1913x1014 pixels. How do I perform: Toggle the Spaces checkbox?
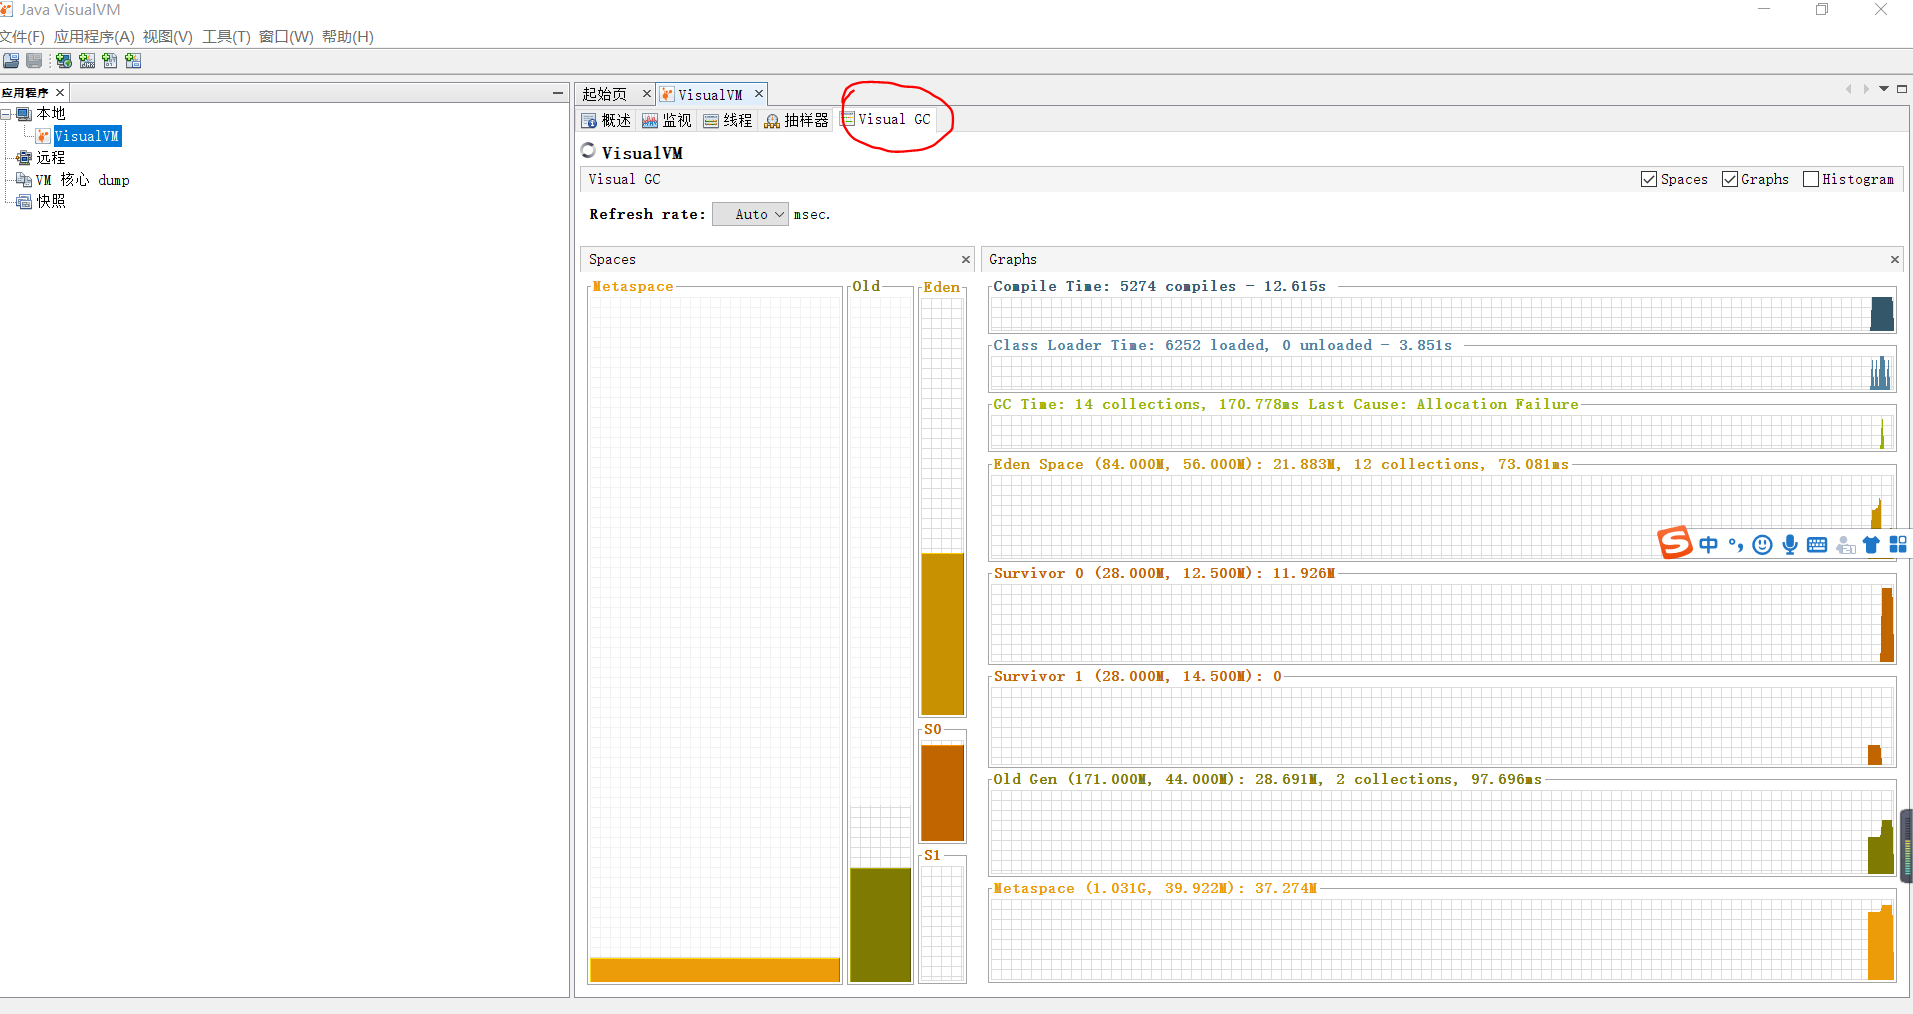click(x=1649, y=179)
